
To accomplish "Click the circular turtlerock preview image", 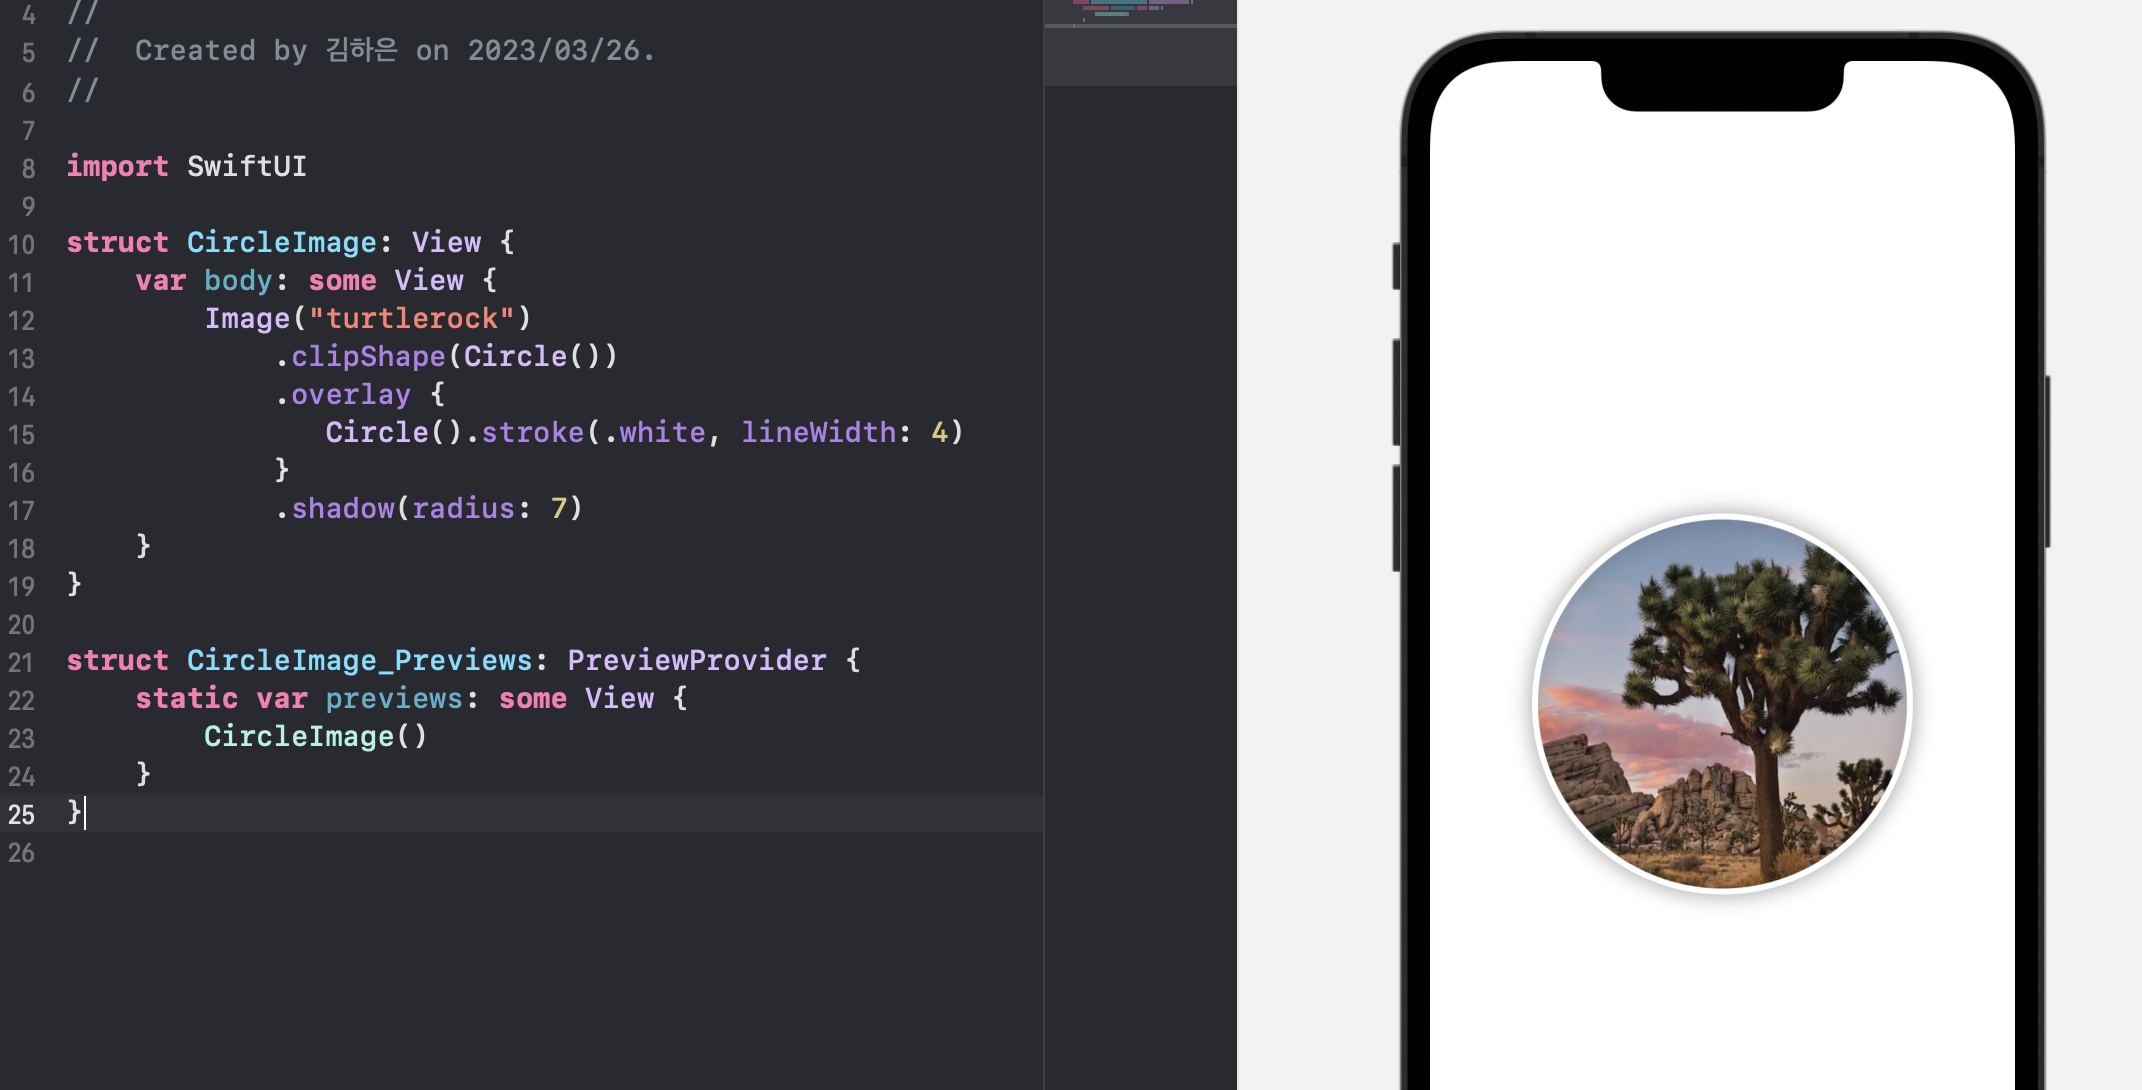I will pyautogui.click(x=1722, y=703).
